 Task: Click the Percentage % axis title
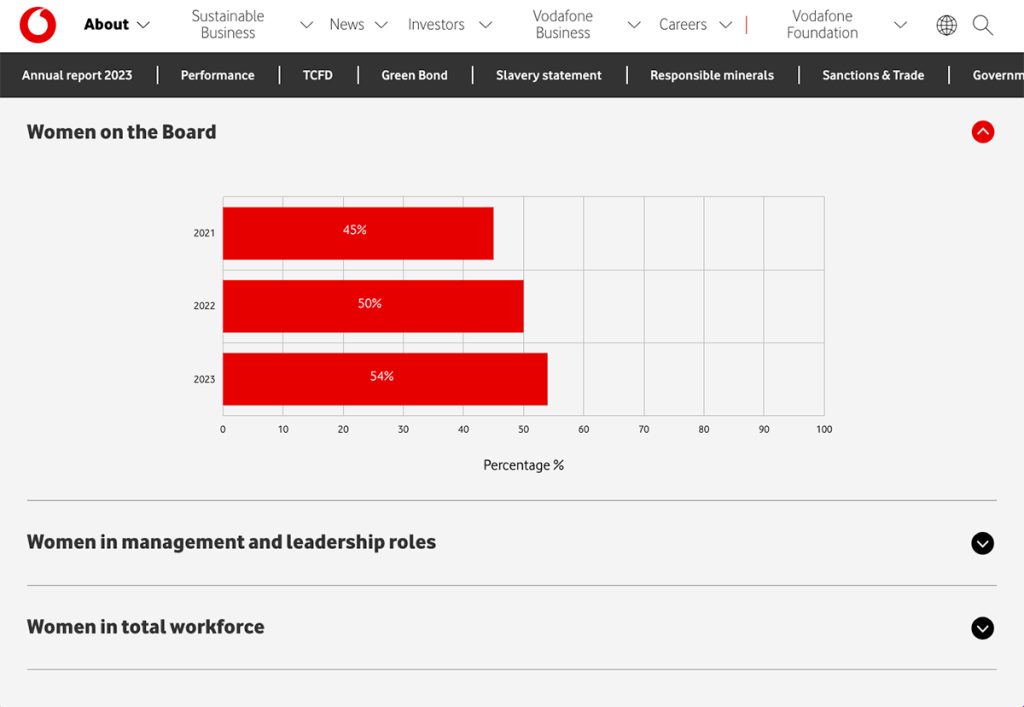coord(524,465)
